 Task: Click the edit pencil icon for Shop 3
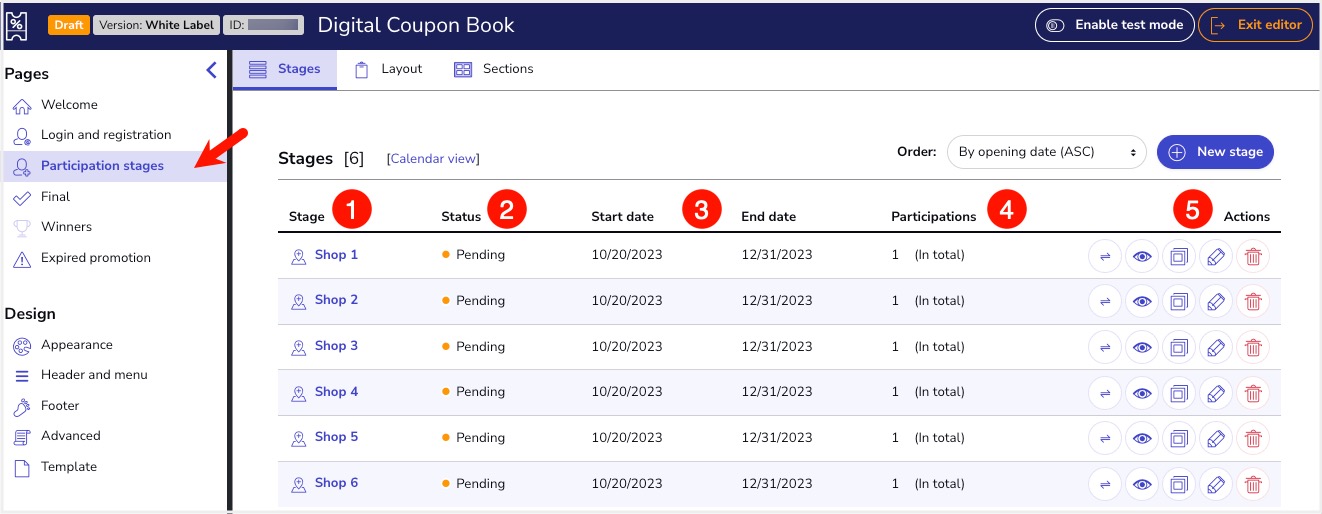(x=1215, y=347)
